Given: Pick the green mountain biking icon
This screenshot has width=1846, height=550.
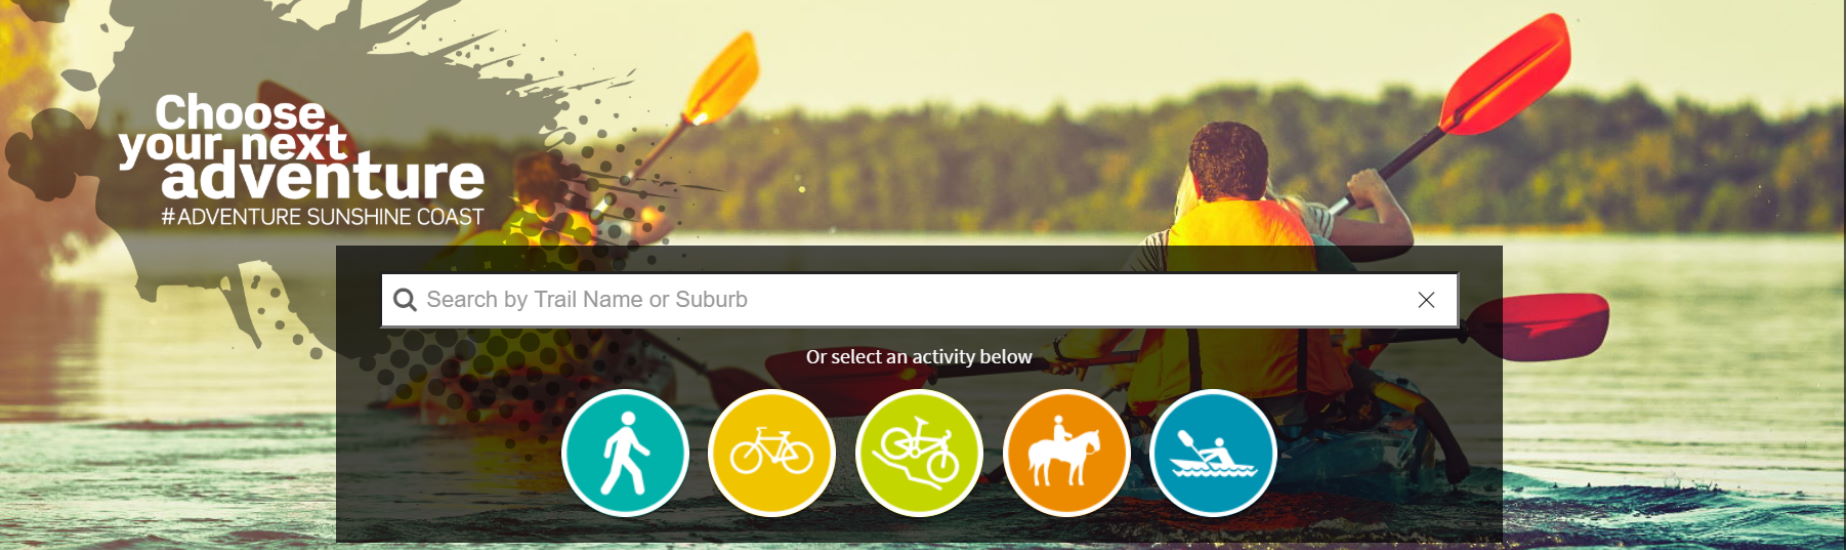Looking at the screenshot, I should [x=919, y=453].
